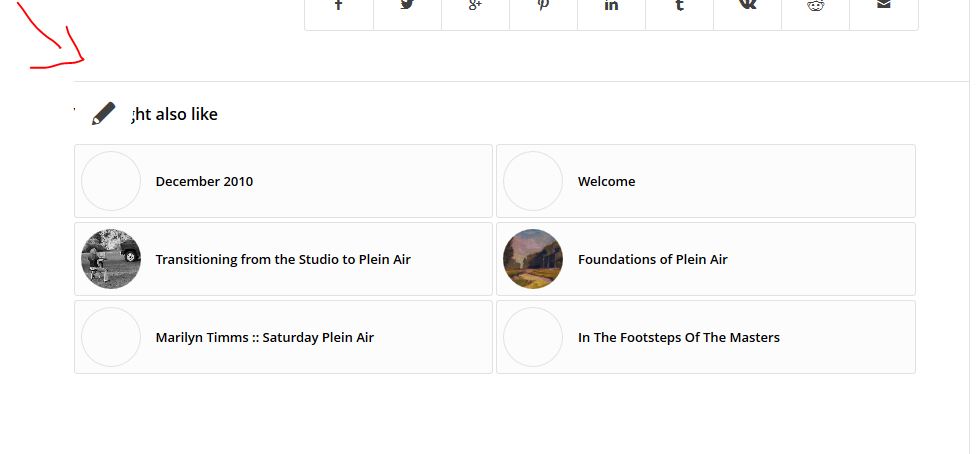Open Transitioning from the Studio to Plein Air

pyautogui.click(x=283, y=259)
